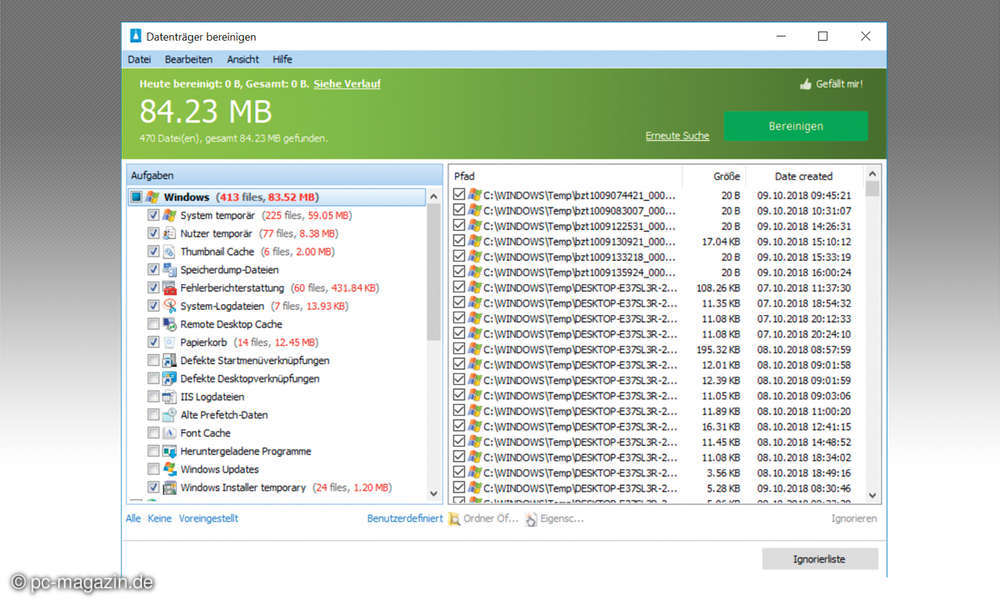This screenshot has height=600, width=1000.
Task: Click the System temporär Windows flag icon
Action: 169,216
